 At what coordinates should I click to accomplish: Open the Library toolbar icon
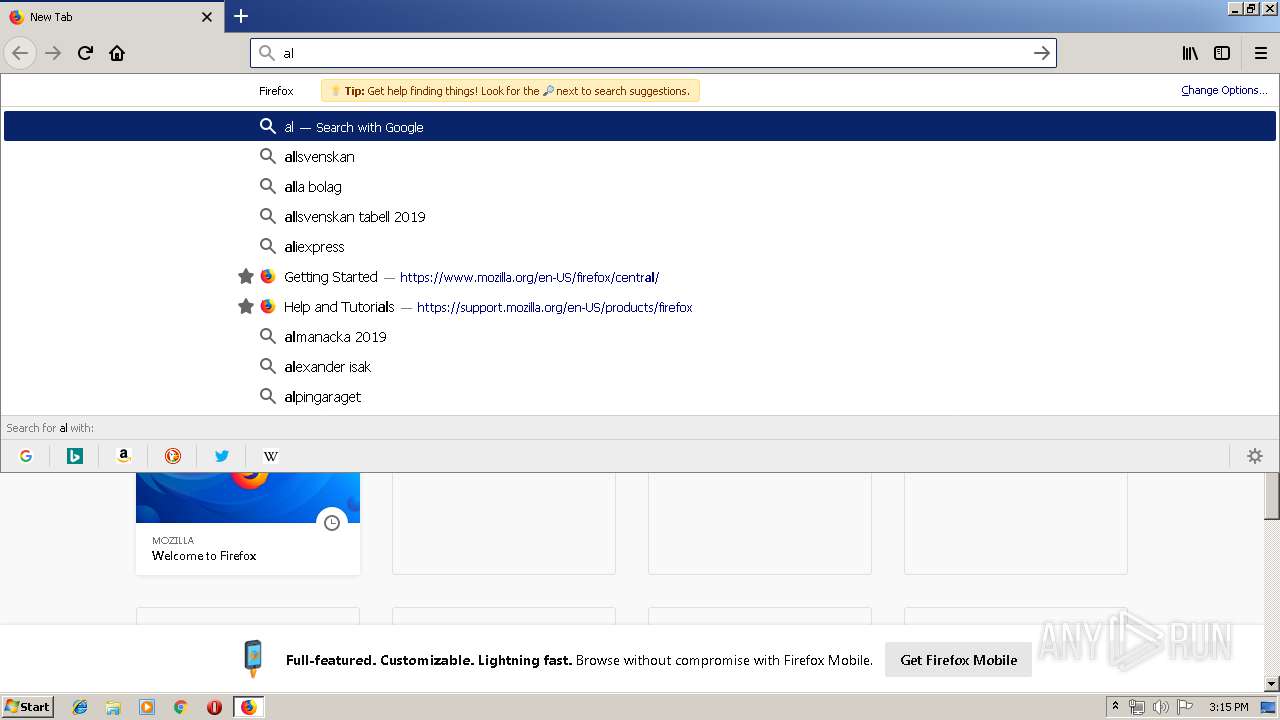pos(1190,53)
